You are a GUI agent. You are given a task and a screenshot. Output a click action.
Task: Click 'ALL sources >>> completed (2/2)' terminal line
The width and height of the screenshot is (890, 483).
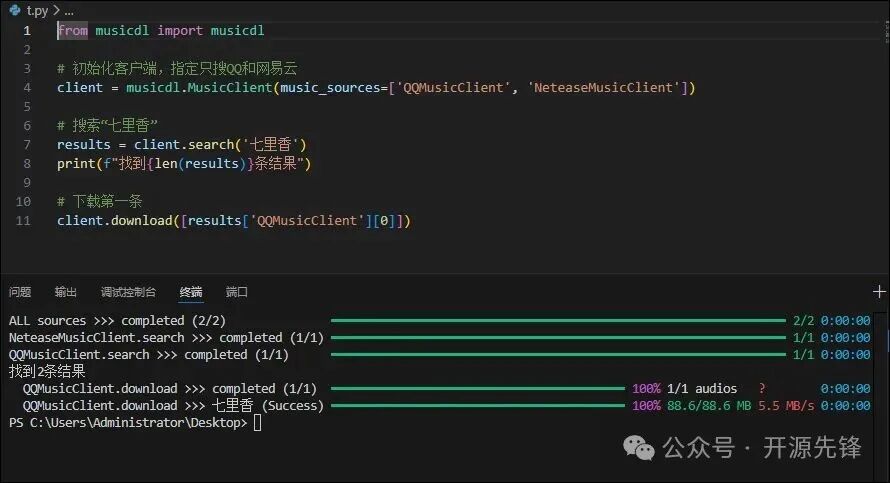click(x=117, y=321)
